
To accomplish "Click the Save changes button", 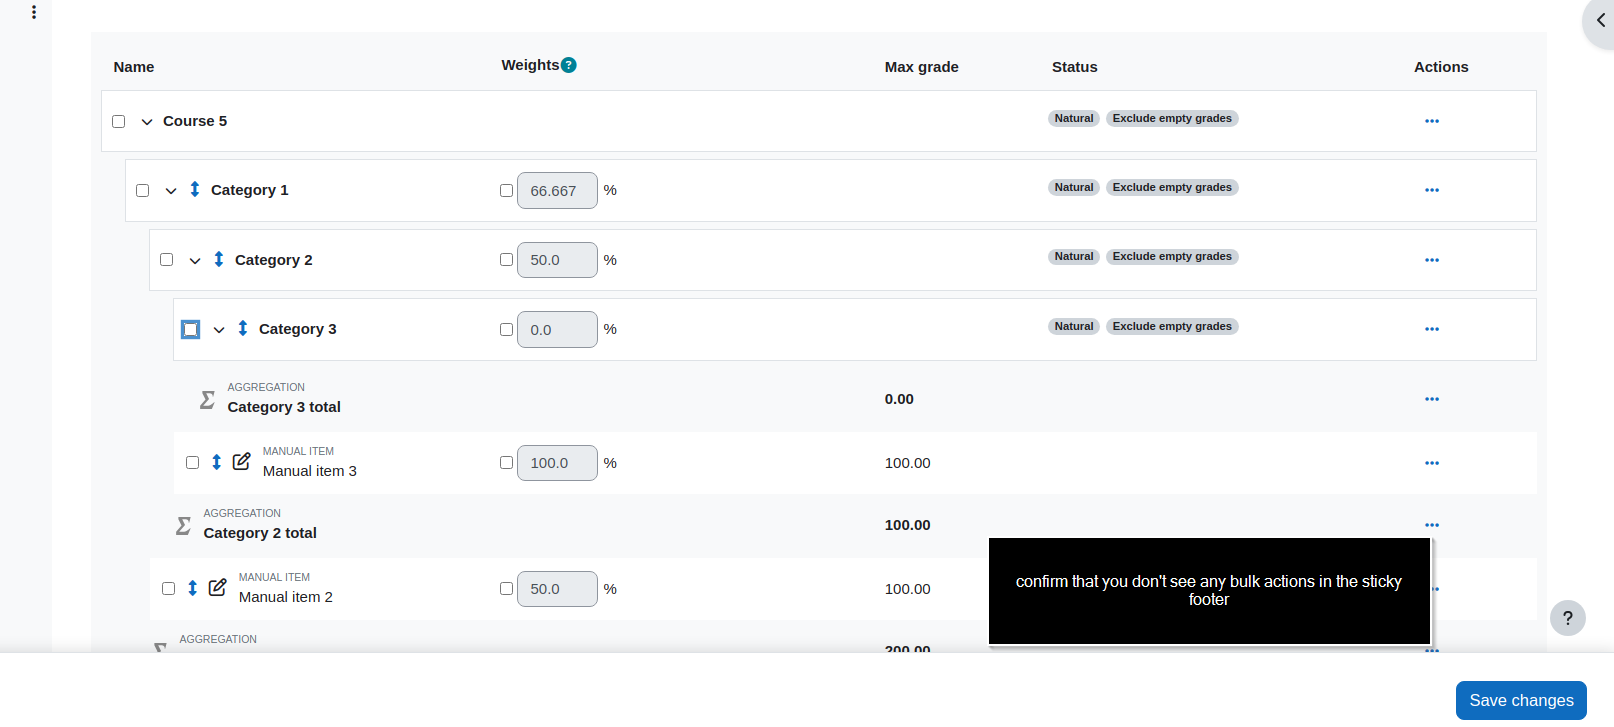I will click(x=1521, y=700).
